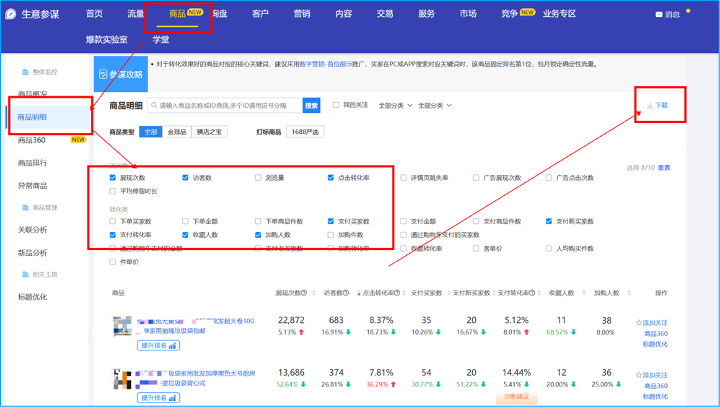Enable the 浏览量 checkbox
This screenshot has height=407, width=720.
coord(258,177)
